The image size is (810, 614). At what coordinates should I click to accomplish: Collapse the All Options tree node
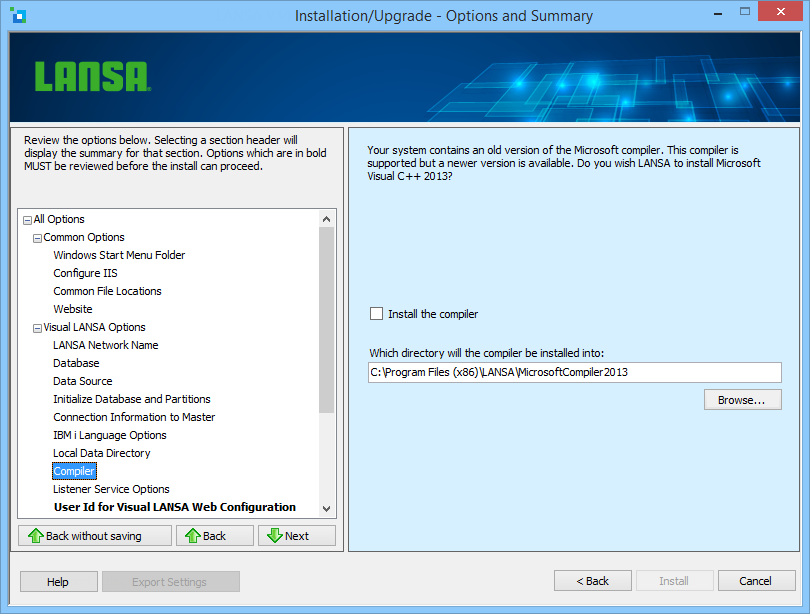27,221
